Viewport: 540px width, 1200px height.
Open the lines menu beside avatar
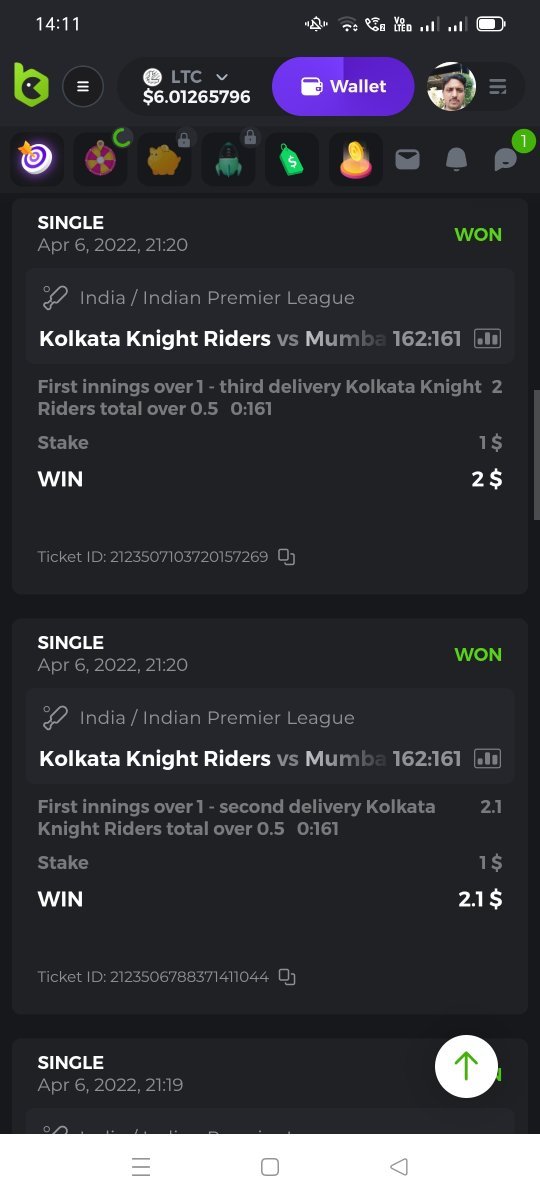coord(498,87)
